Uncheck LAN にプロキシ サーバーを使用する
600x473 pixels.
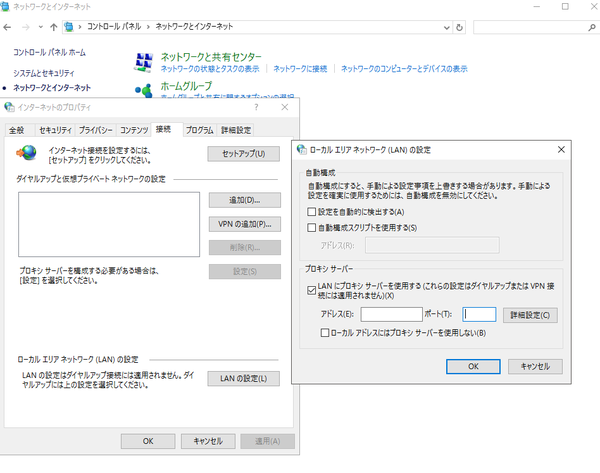311,290
